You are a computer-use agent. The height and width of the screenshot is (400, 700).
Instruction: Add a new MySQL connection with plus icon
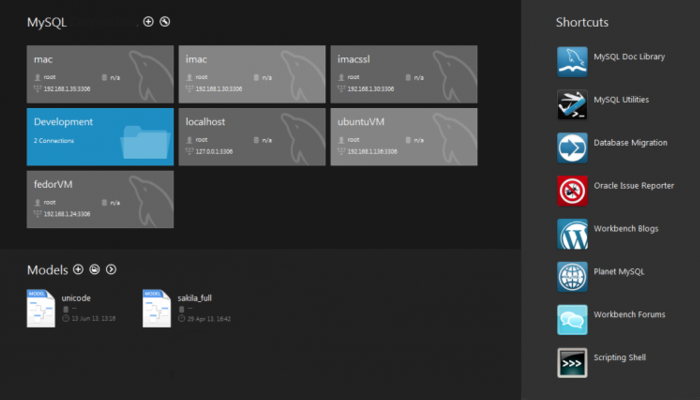coord(148,21)
